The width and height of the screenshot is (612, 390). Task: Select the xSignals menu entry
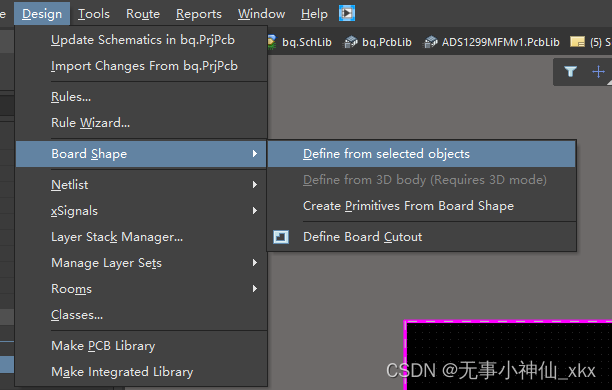click(x=141, y=211)
